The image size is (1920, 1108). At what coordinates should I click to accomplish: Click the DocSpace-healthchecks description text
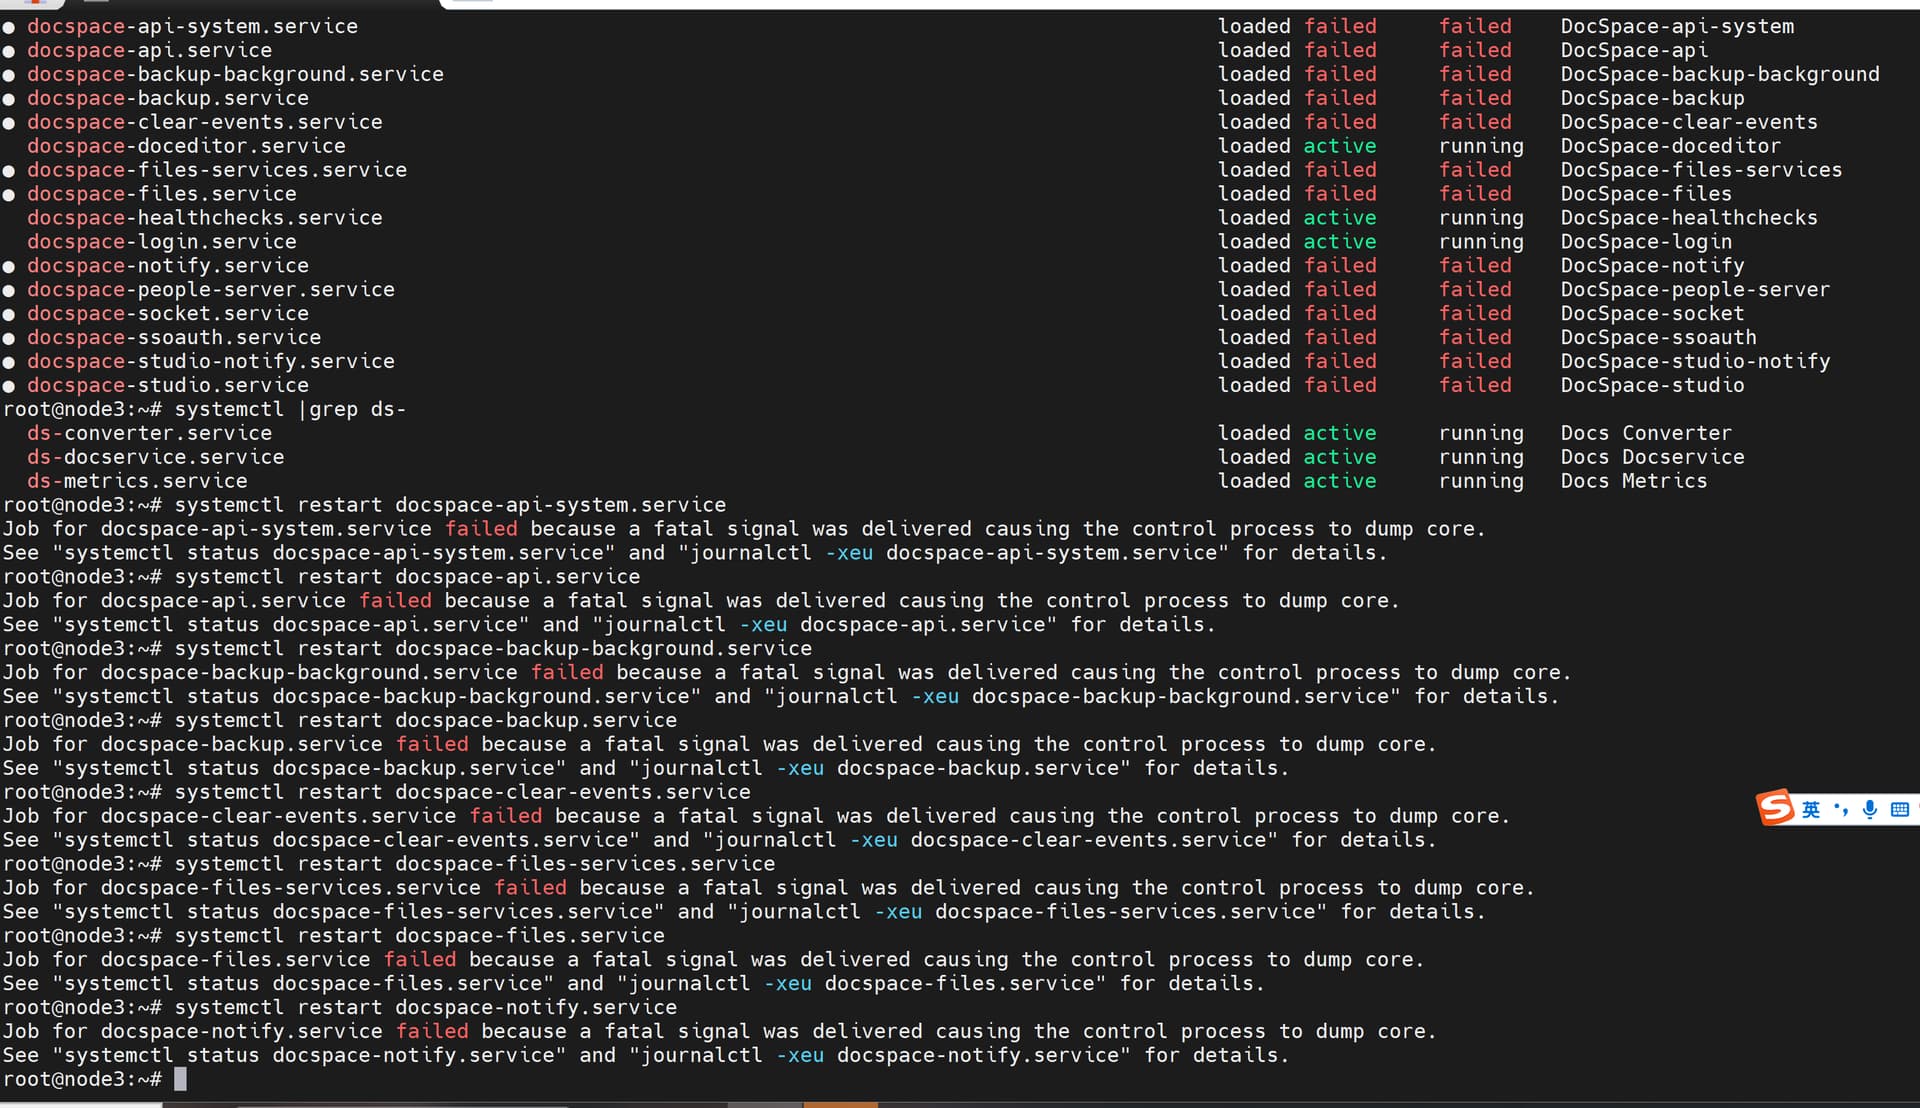click(1689, 218)
